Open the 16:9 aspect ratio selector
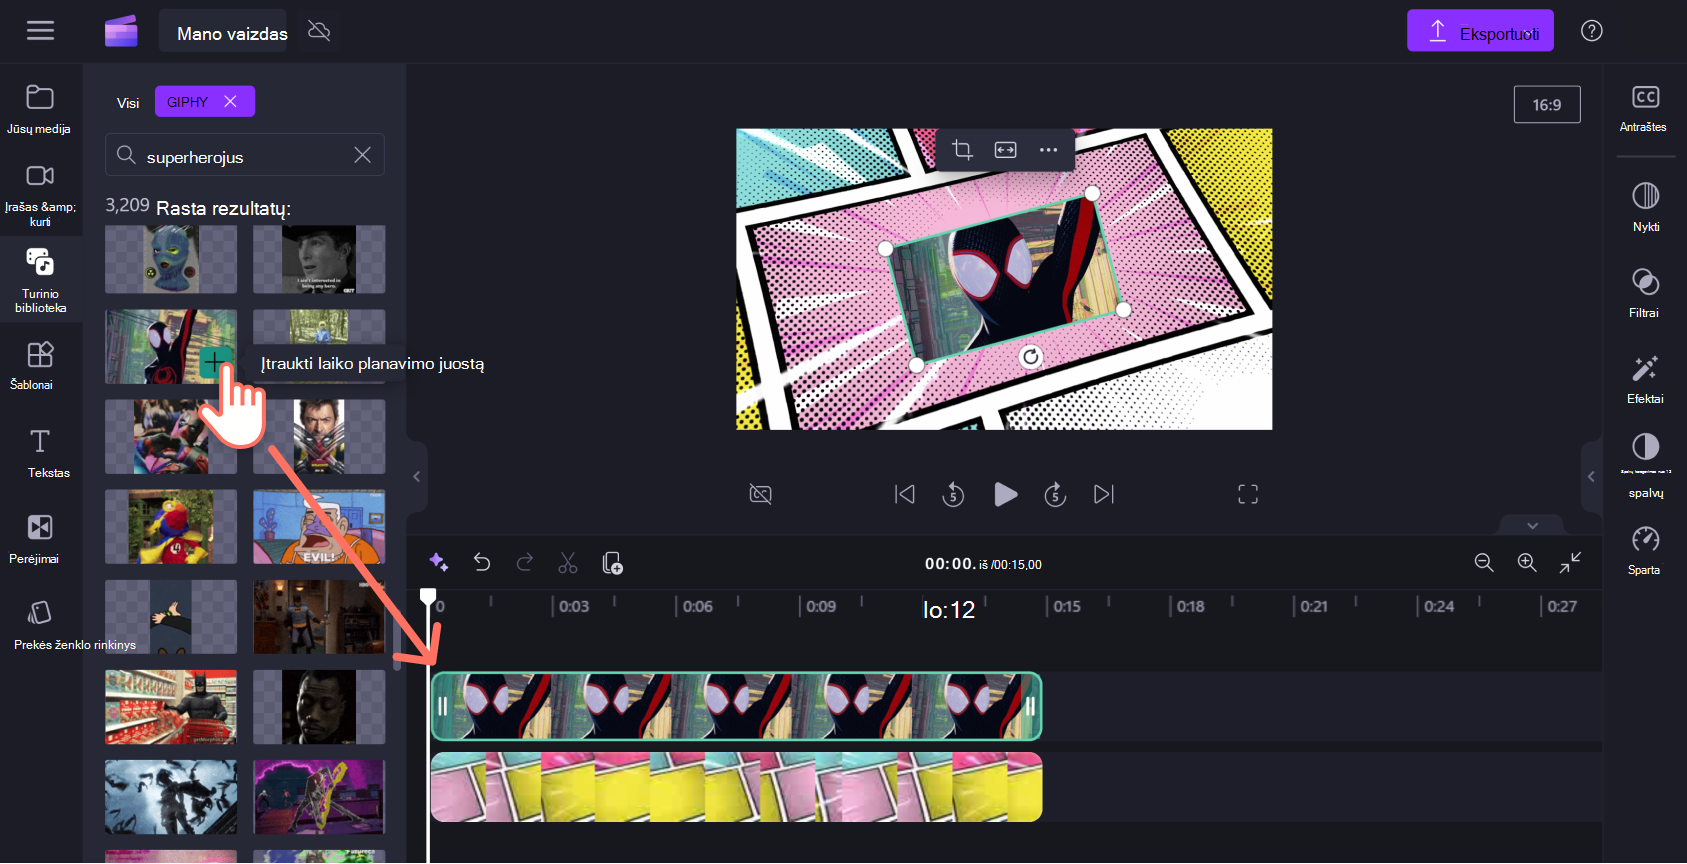The width and height of the screenshot is (1687, 864). point(1547,104)
